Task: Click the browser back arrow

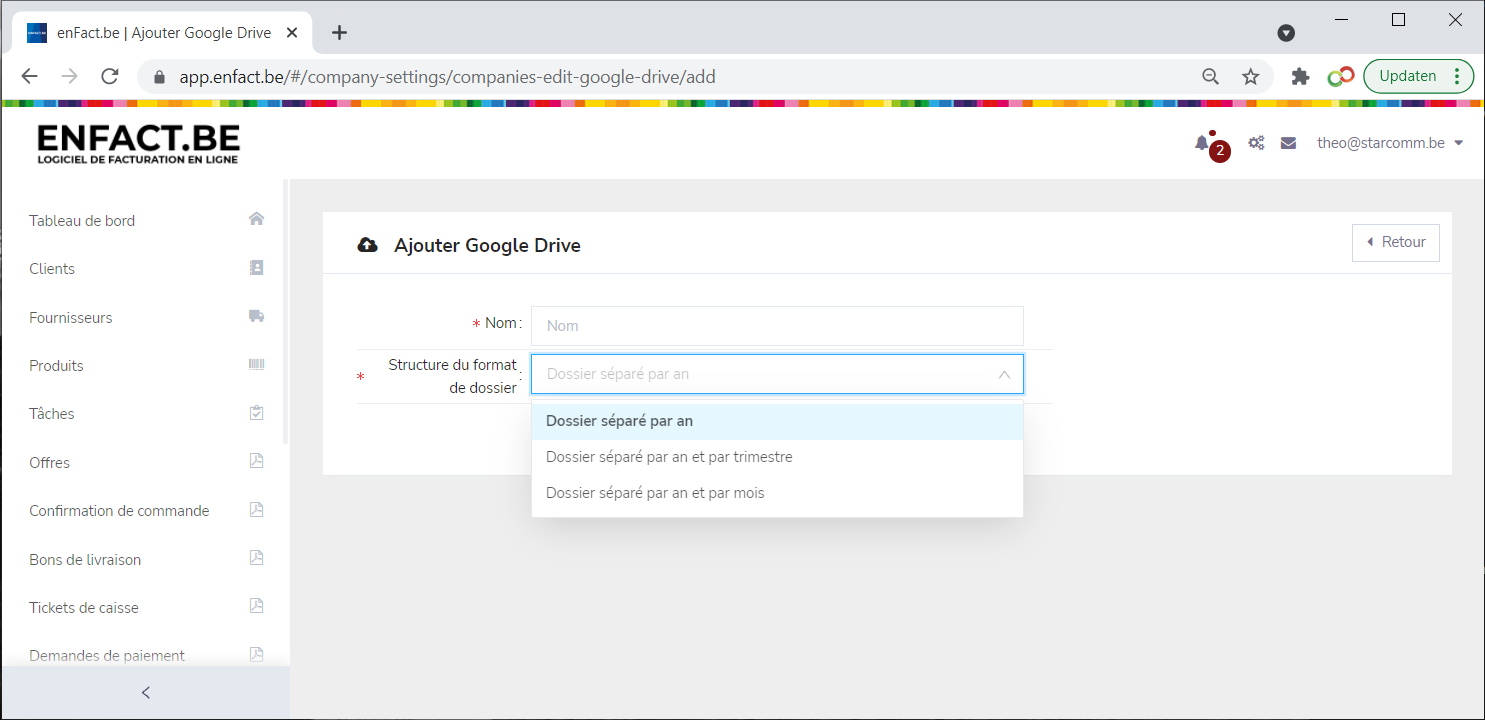Action: click(29, 77)
